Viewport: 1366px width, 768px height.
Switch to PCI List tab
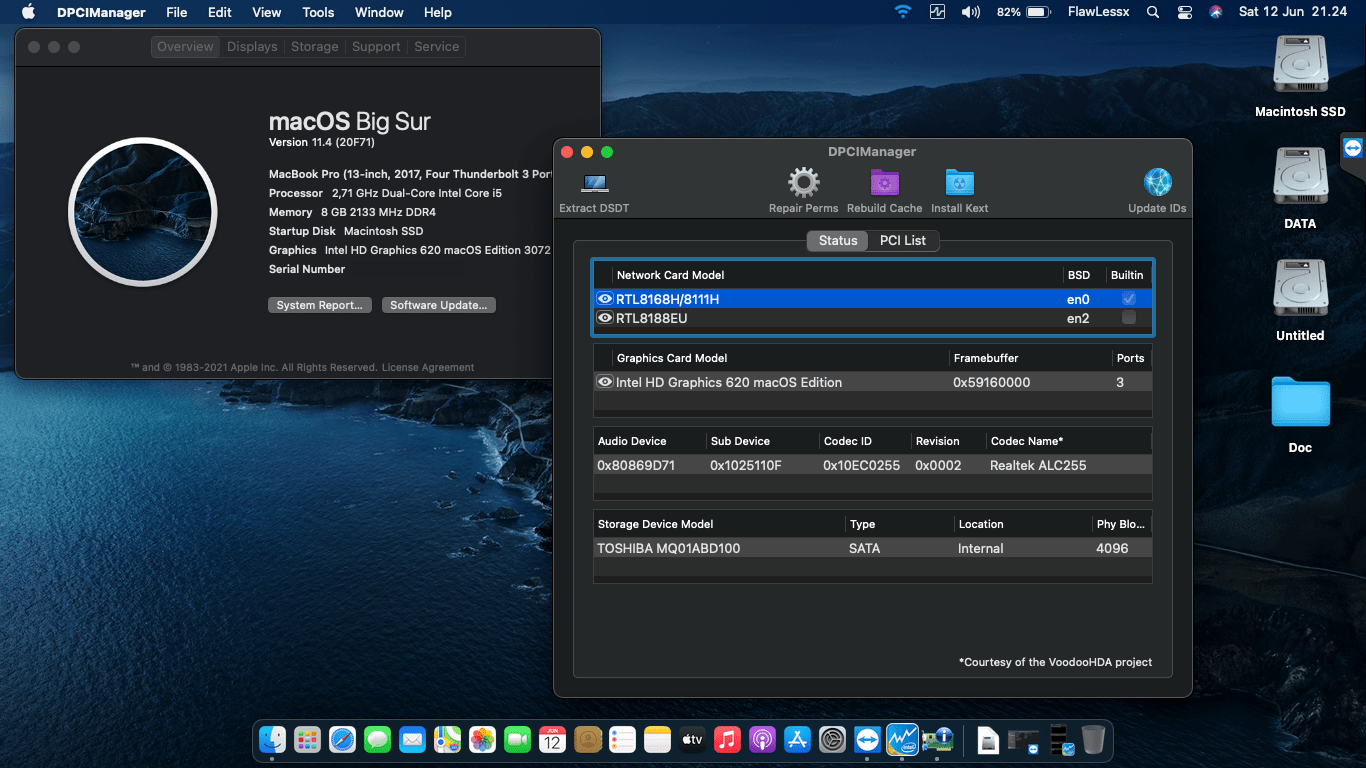coord(903,240)
